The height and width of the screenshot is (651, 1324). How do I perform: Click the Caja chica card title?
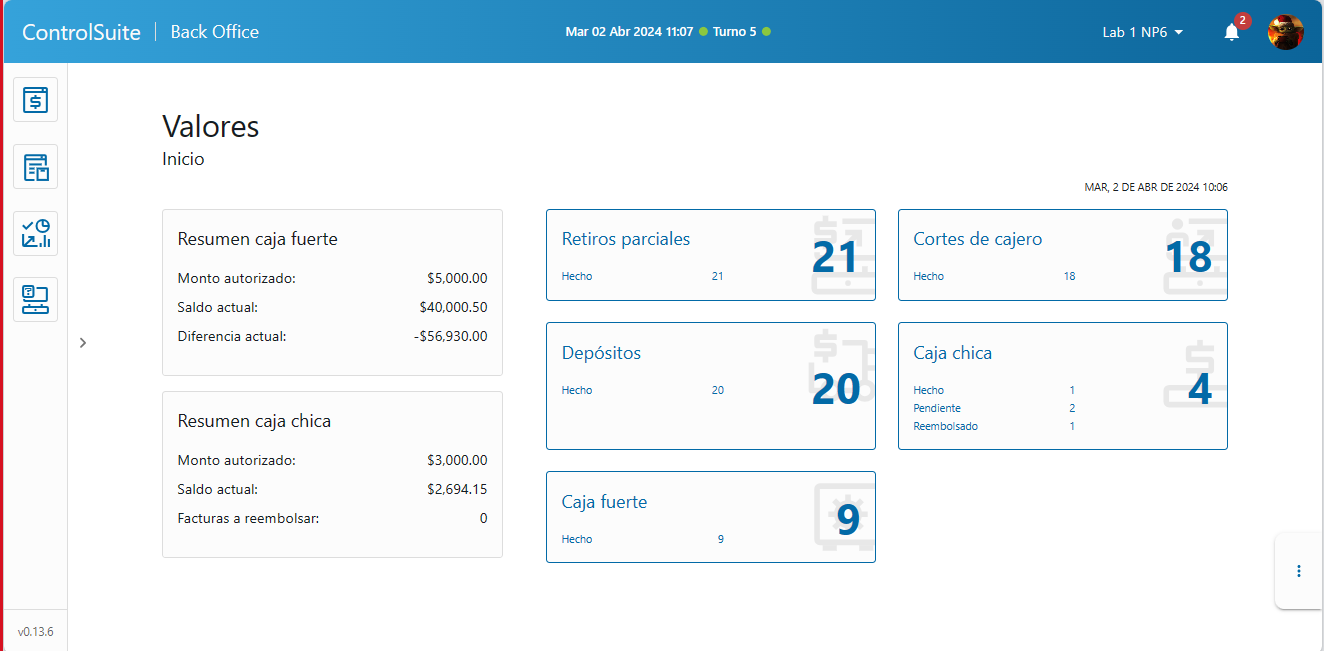point(952,353)
